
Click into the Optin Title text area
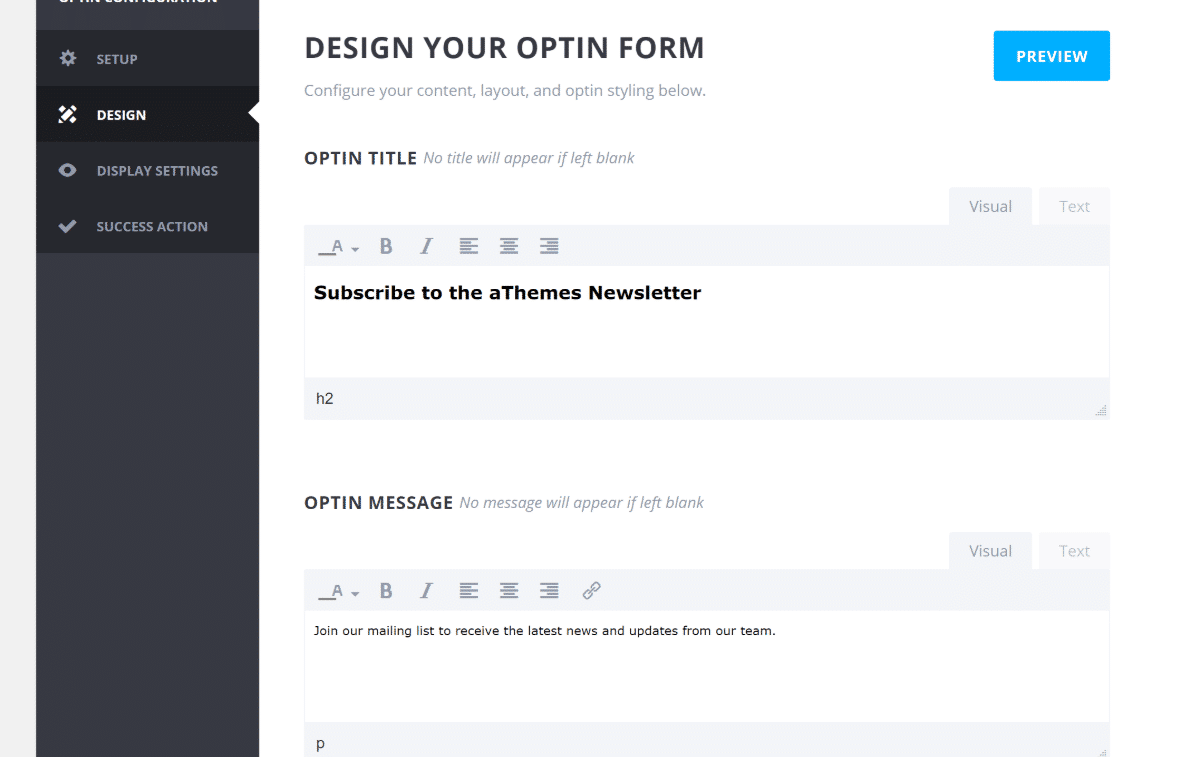706,322
